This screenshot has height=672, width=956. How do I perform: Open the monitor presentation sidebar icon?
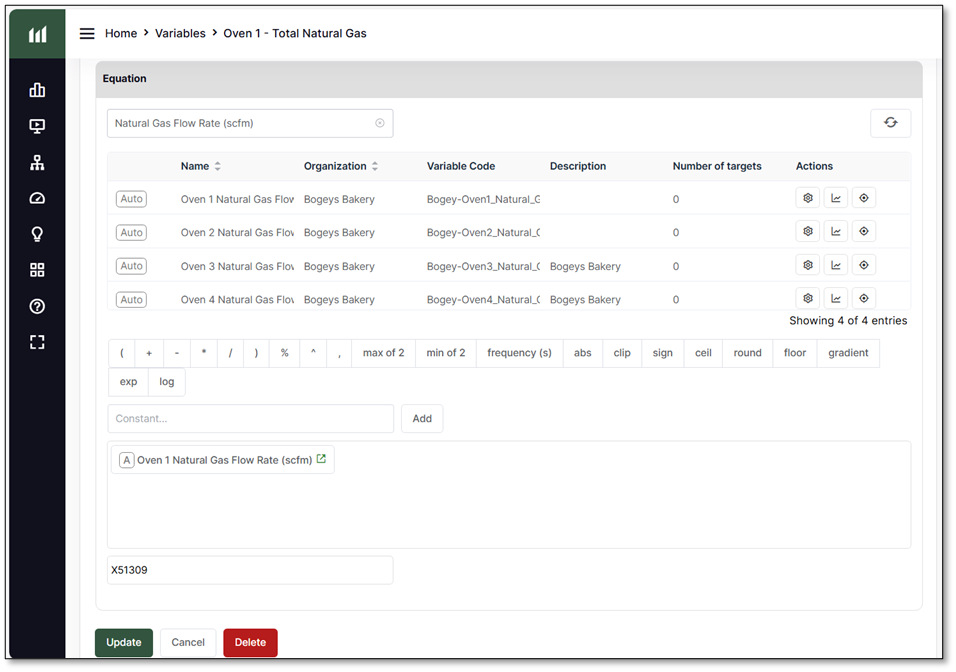pos(37,126)
